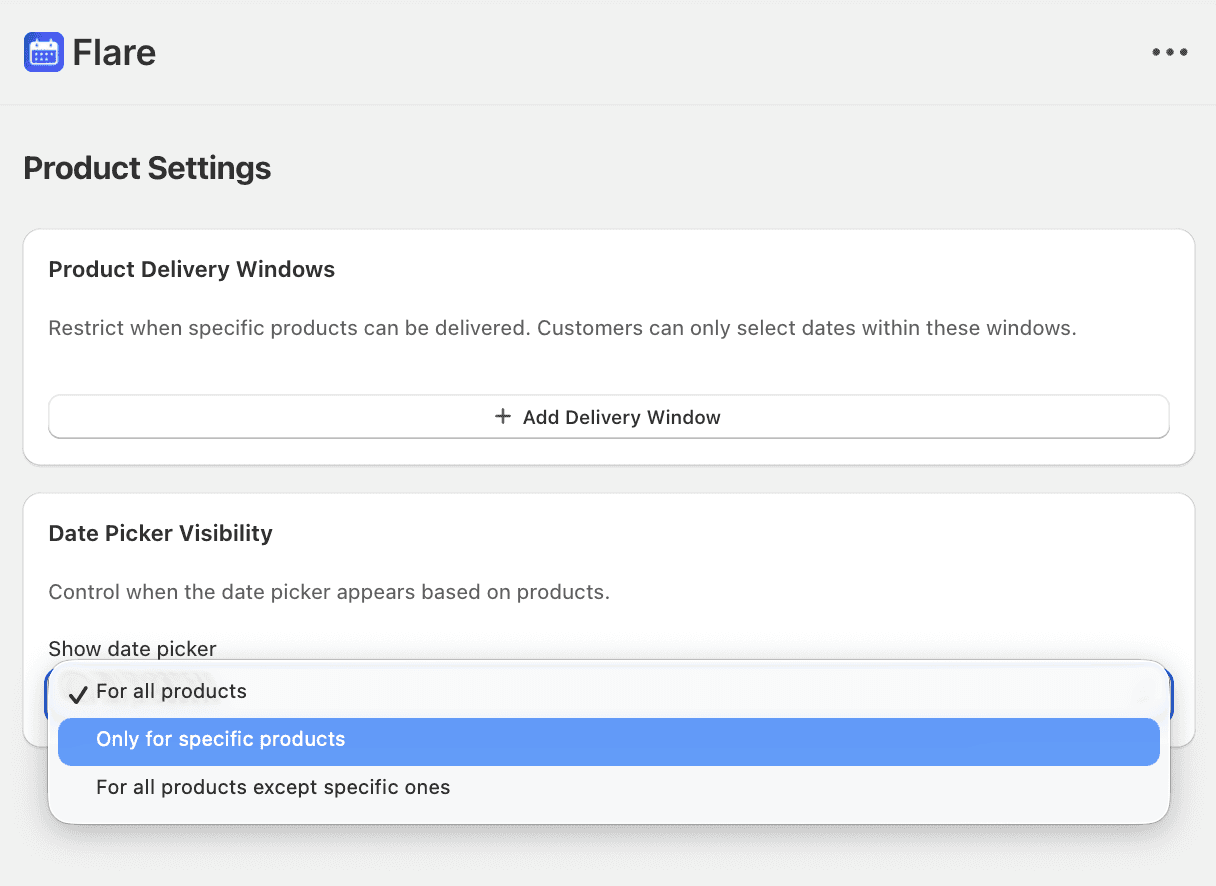This screenshot has height=886, width=1216.
Task: Click the Date Picker Visibility section heading
Action: tap(160, 534)
